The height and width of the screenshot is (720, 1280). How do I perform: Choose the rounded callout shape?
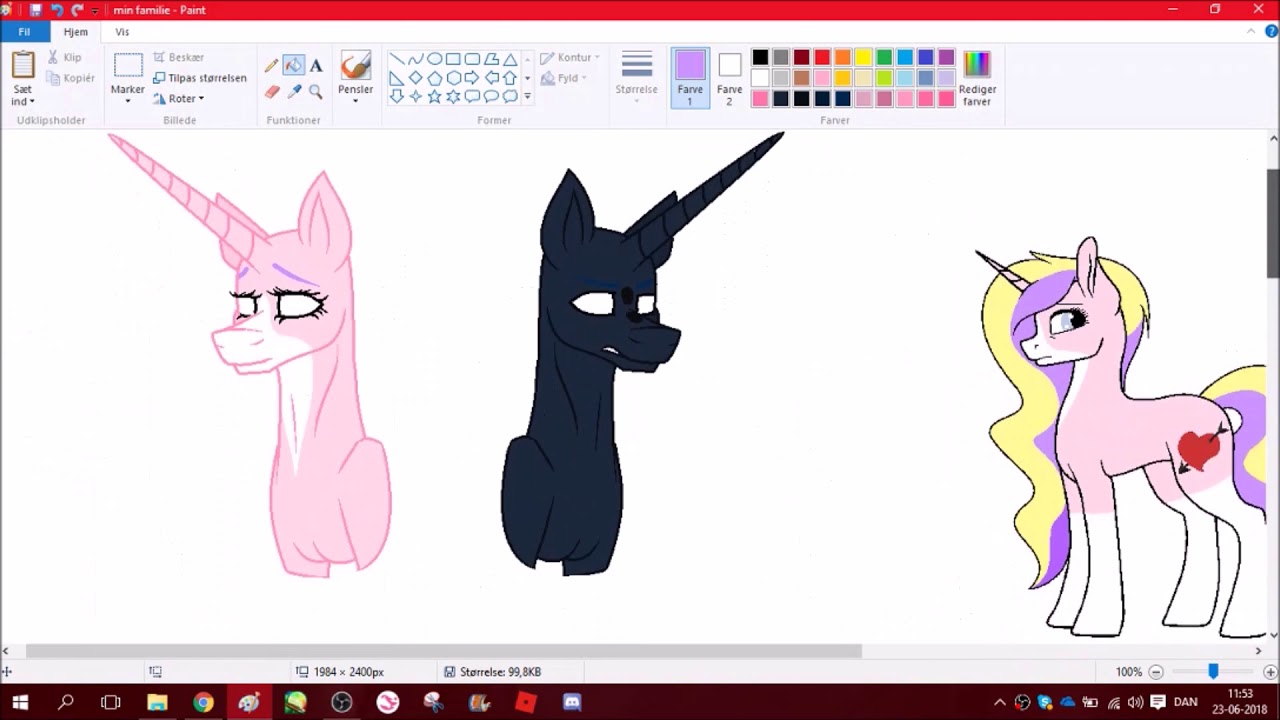pos(472,97)
